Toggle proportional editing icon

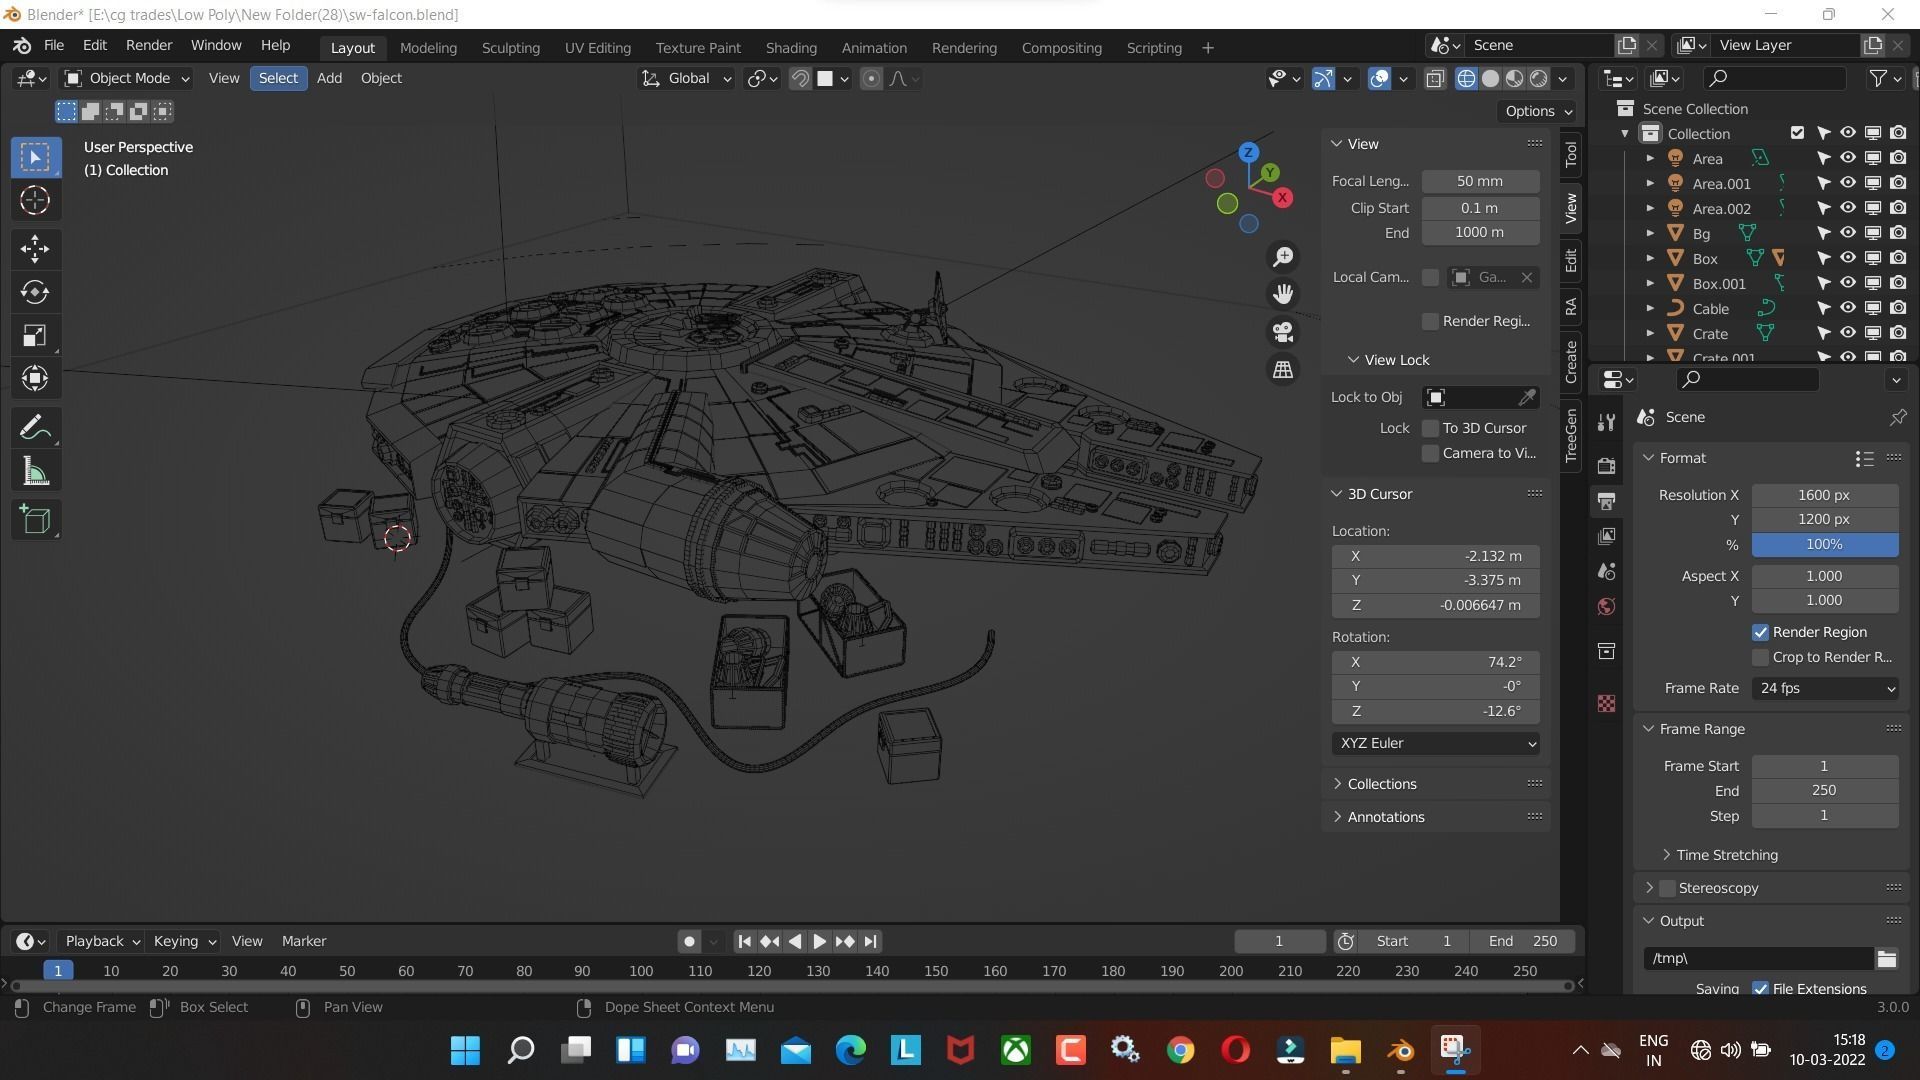pos(871,78)
